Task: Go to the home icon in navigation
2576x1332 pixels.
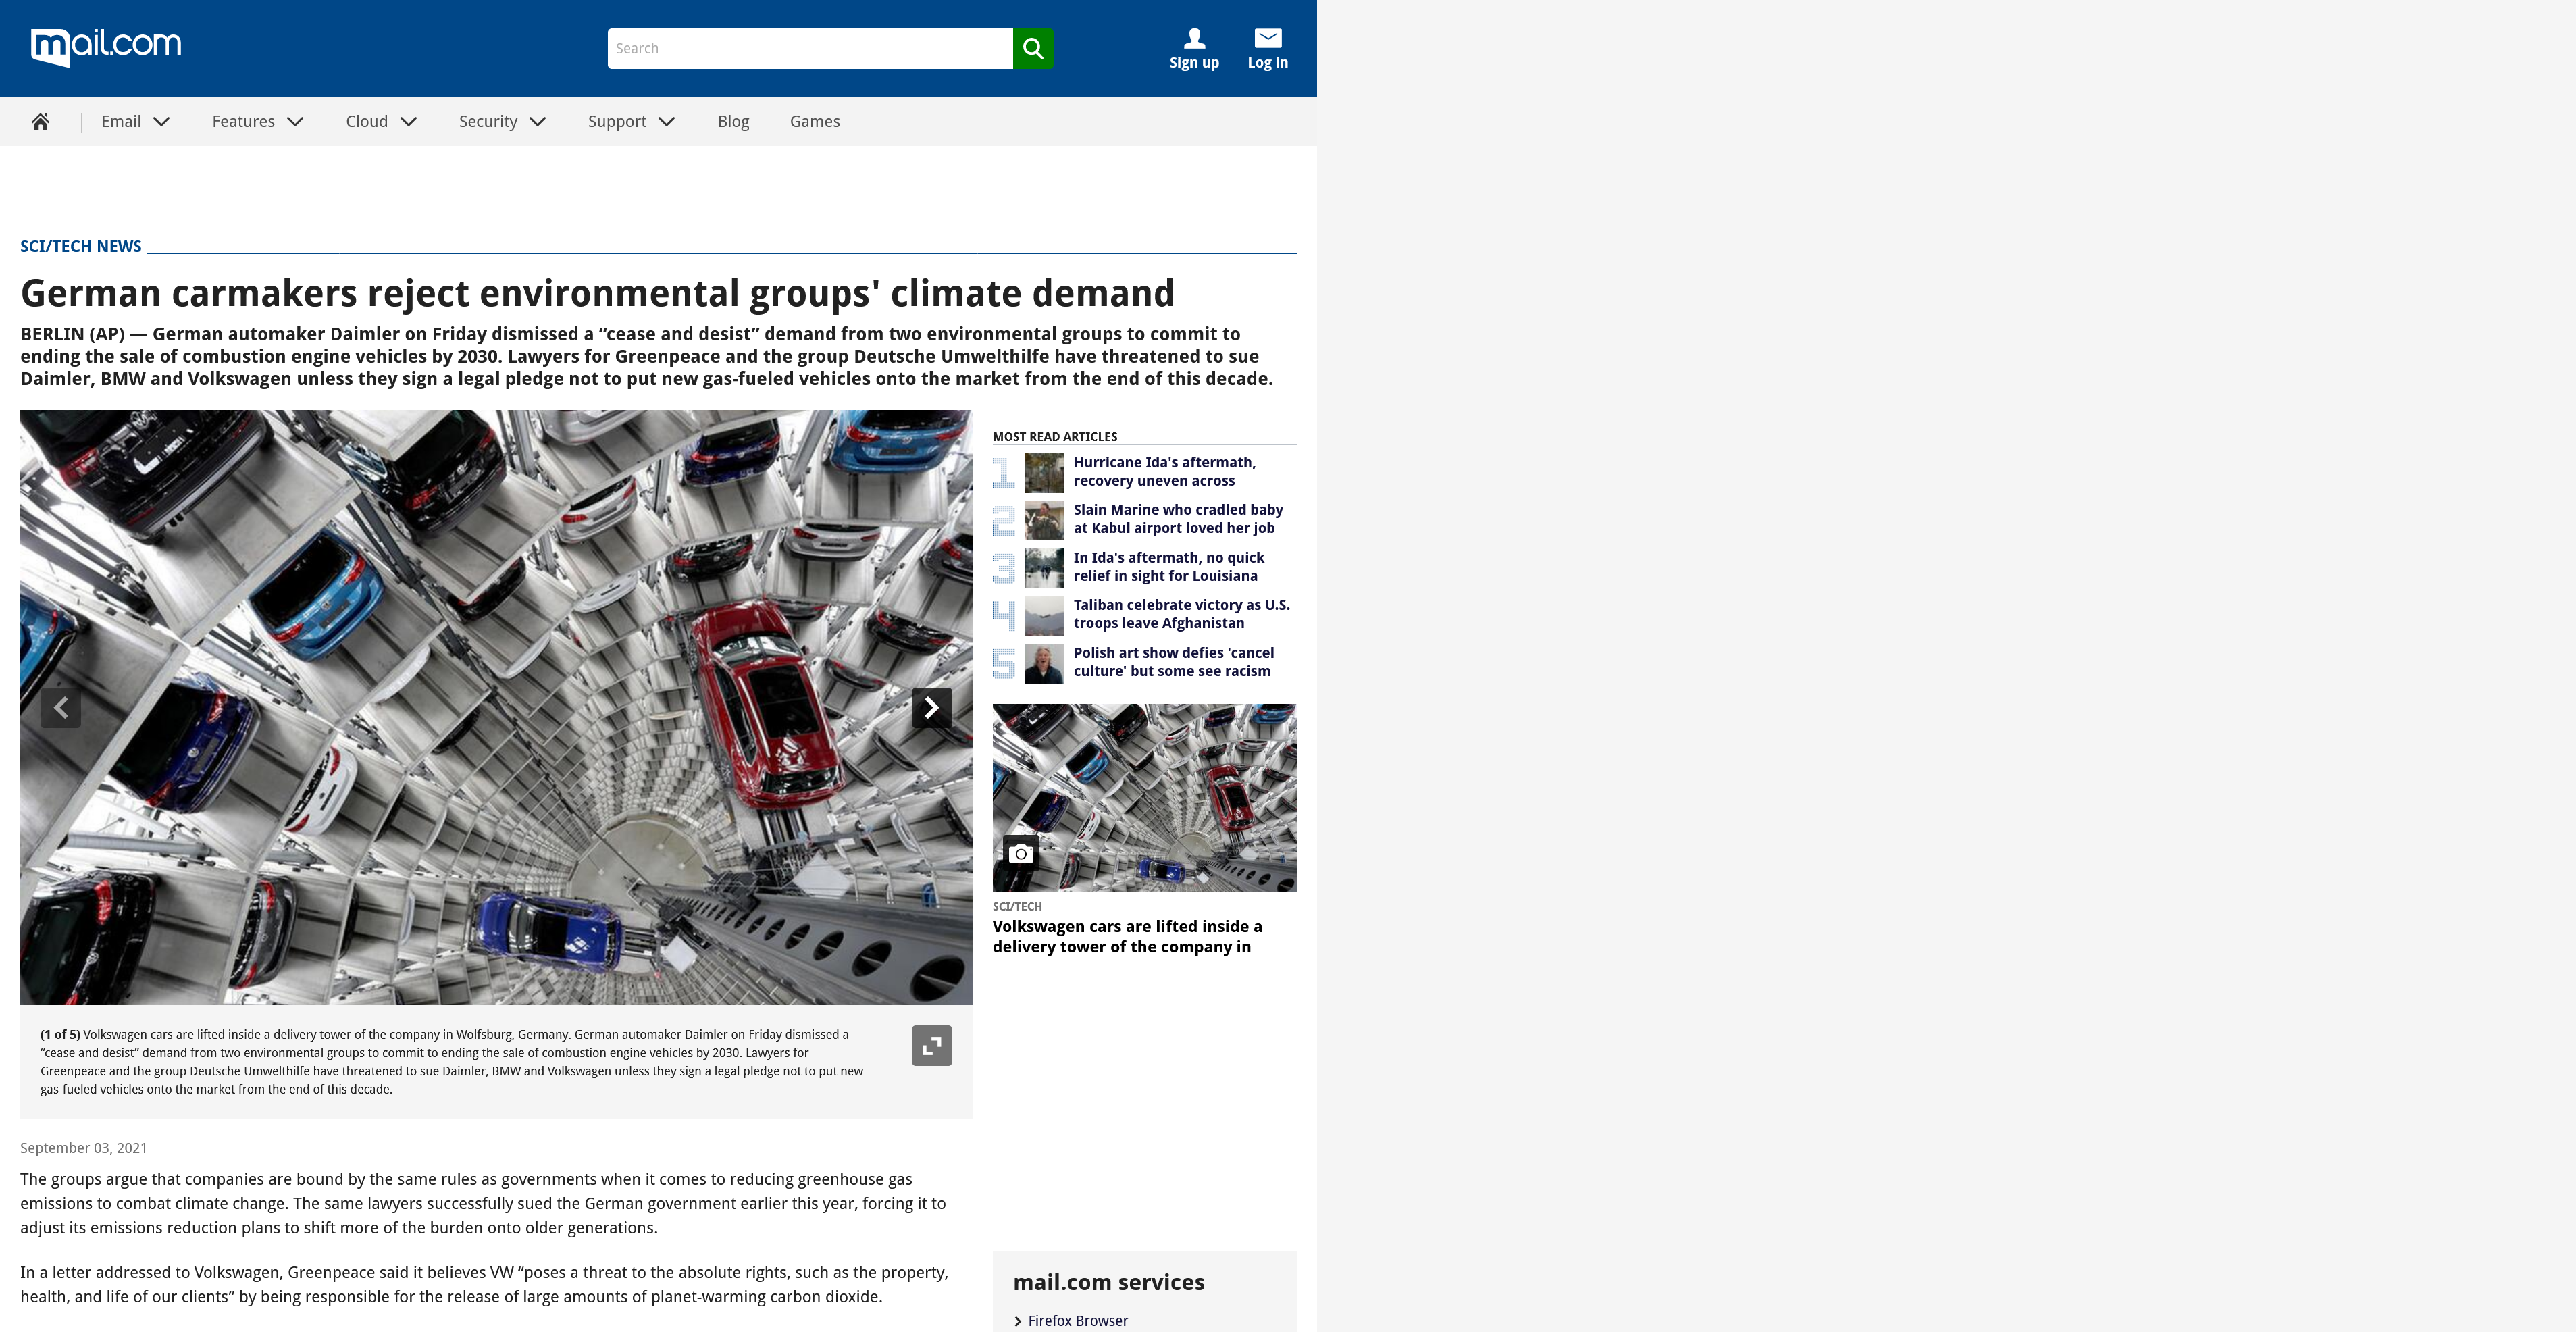Action: [x=40, y=121]
